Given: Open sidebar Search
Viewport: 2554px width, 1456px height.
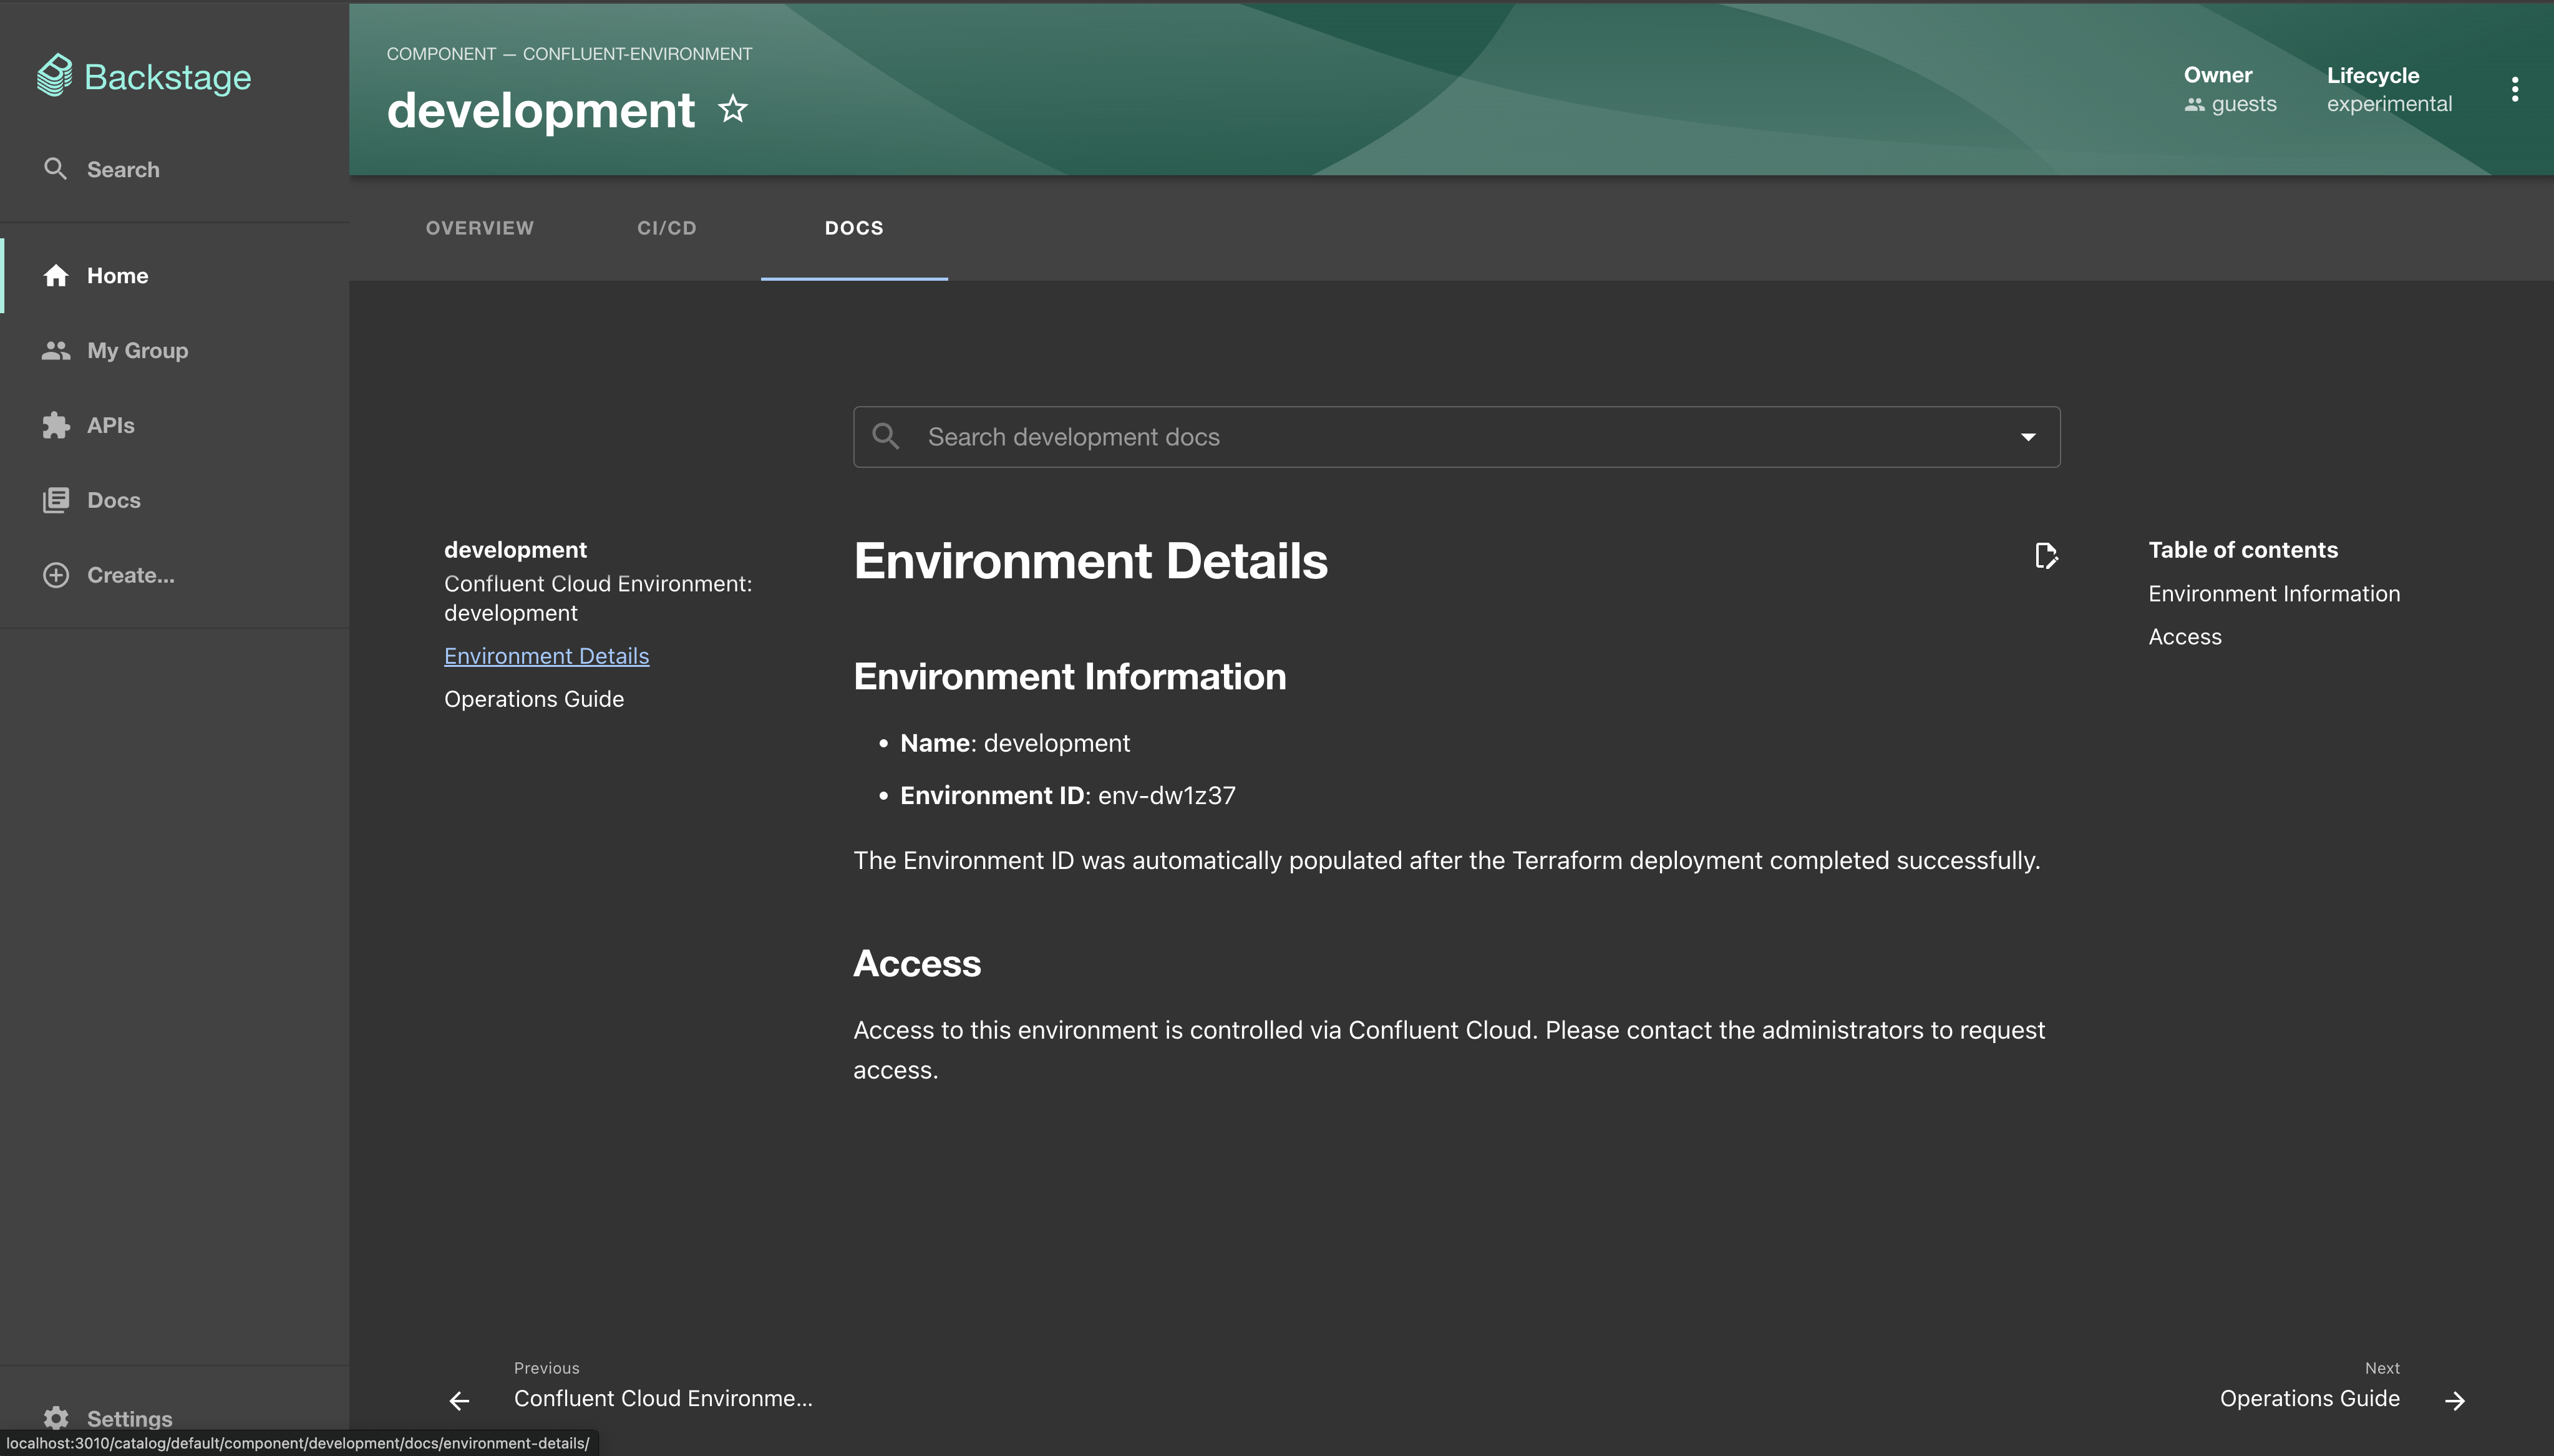Looking at the screenshot, I should [101, 169].
